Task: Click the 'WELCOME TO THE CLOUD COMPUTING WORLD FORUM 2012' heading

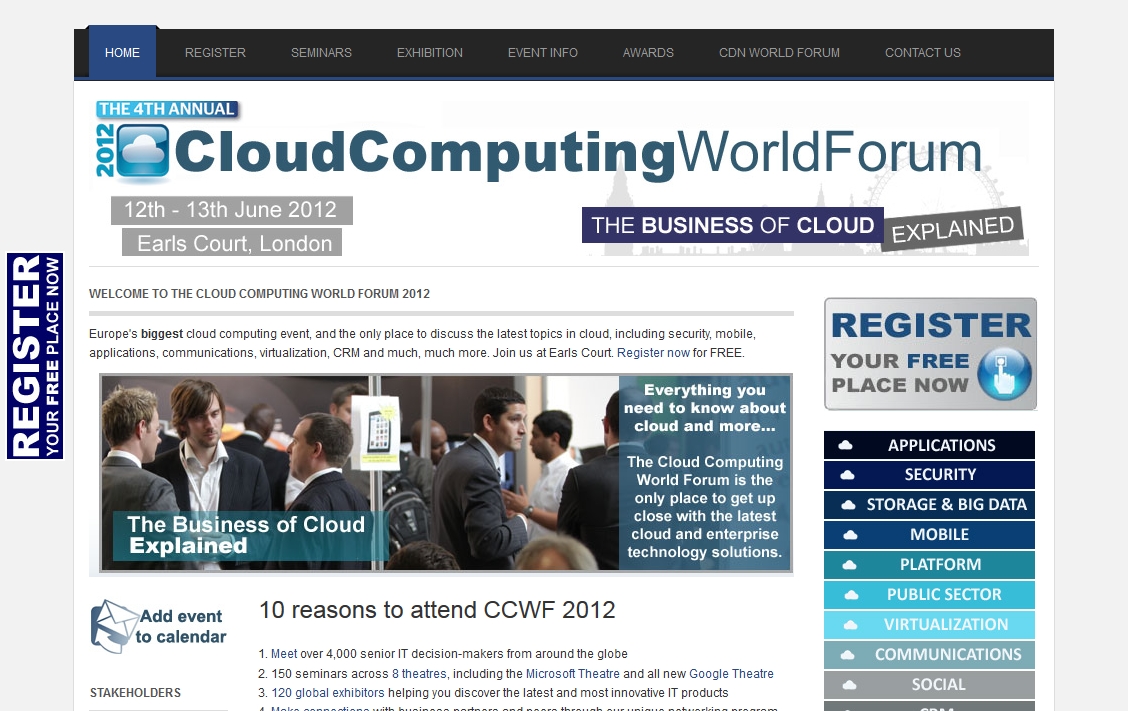Action: (260, 294)
